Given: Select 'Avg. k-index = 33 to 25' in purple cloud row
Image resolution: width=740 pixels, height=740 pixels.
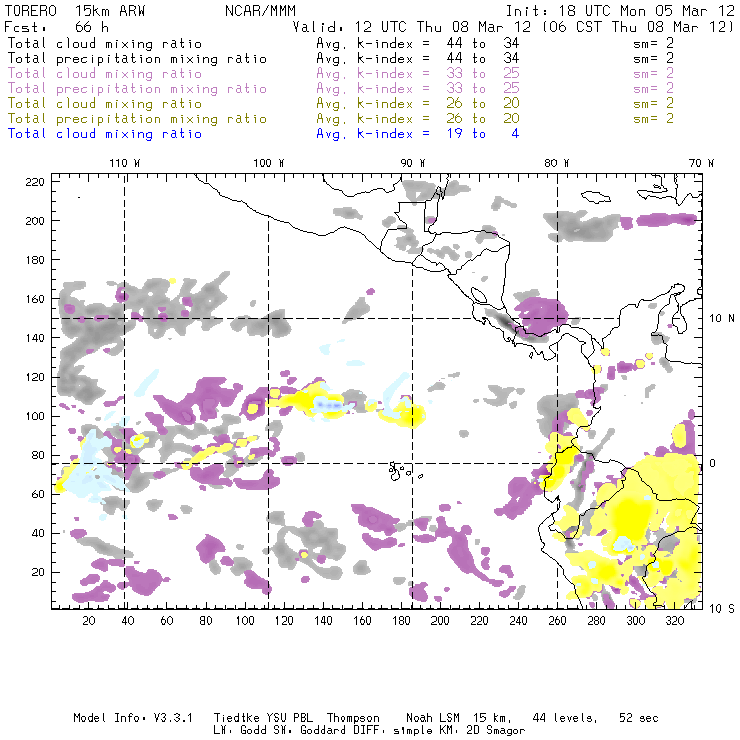Looking at the screenshot, I should (x=418, y=74).
